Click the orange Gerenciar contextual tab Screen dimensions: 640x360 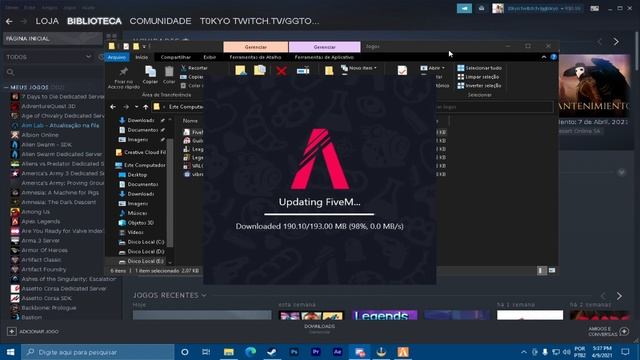(256, 47)
